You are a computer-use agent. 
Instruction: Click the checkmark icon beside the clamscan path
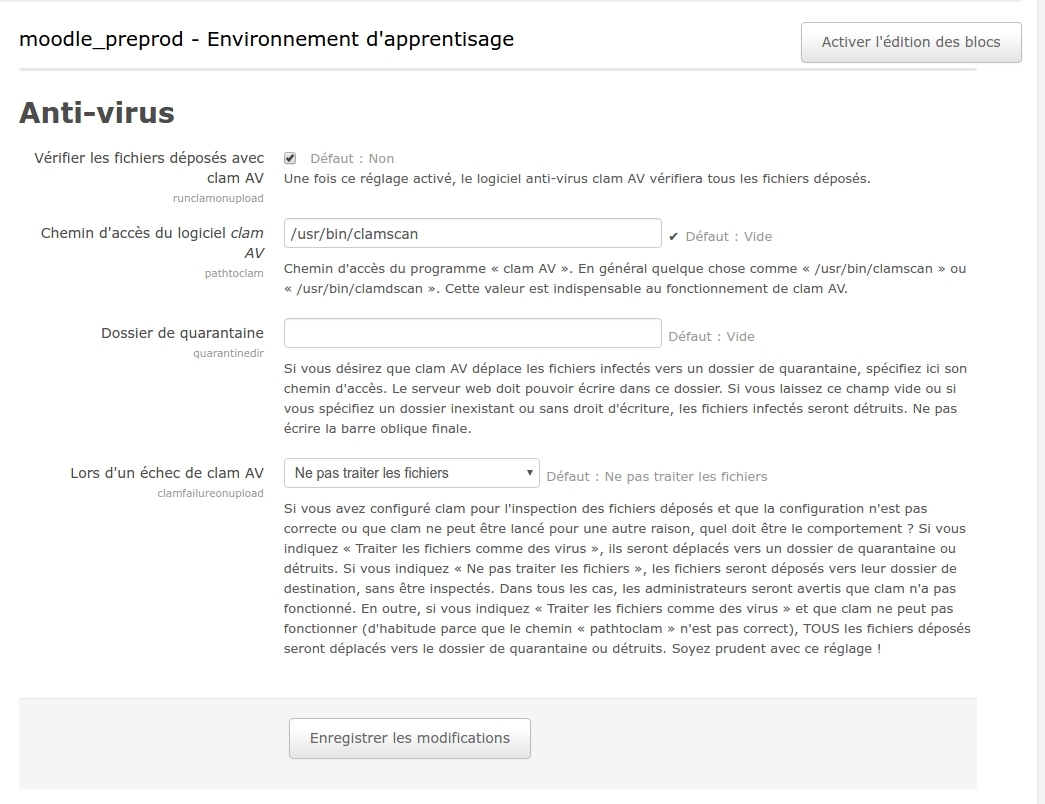(673, 236)
